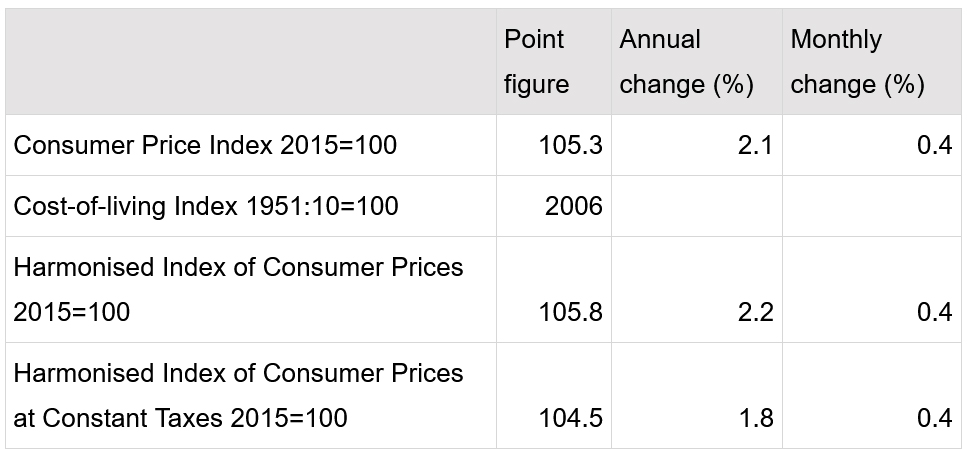
Task: Click the Harmonised Index of Consumer Prices 2015=100 label
Action: 238,290
